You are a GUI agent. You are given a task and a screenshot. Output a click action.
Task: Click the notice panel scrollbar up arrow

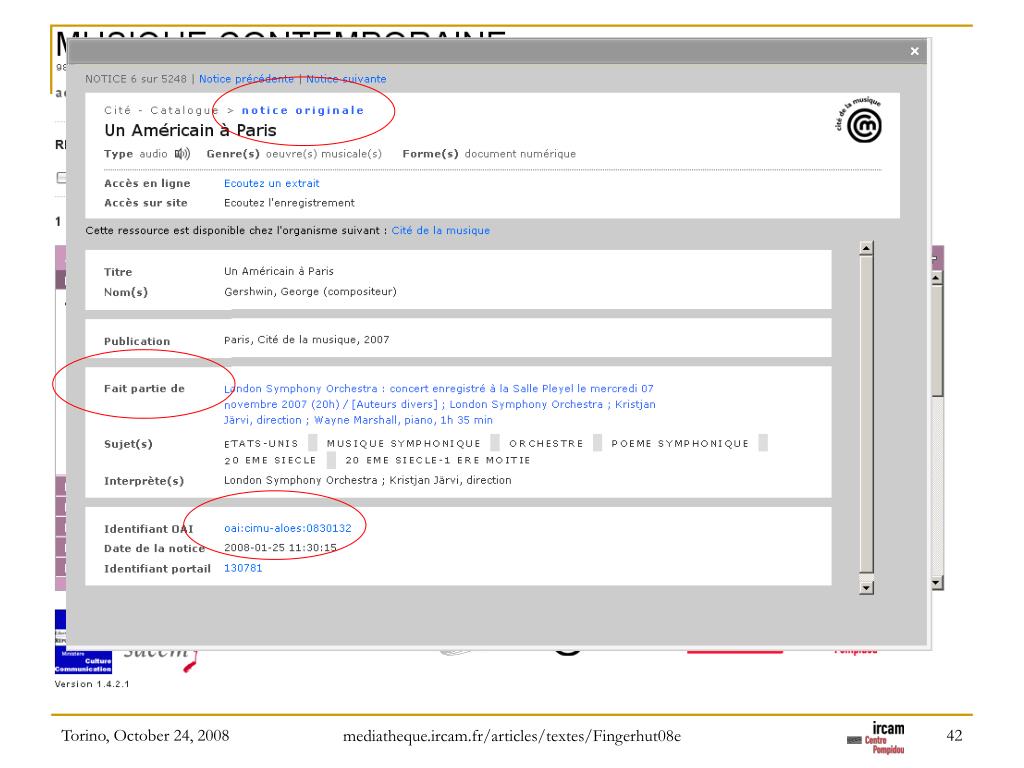click(x=867, y=248)
